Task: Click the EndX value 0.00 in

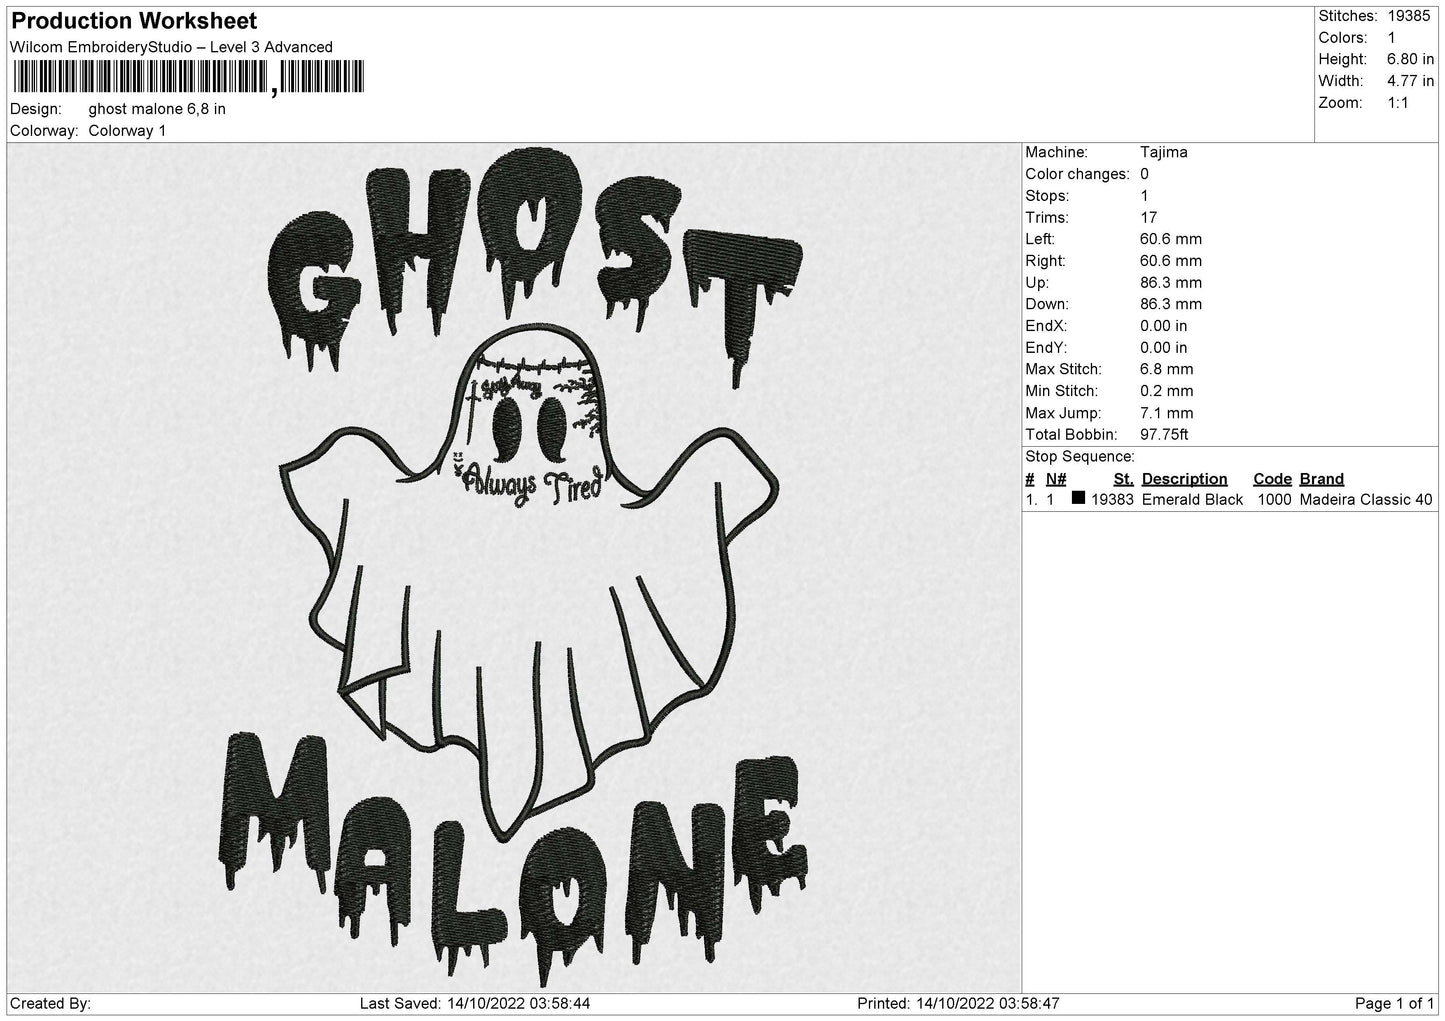Action: coord(1164,326)
